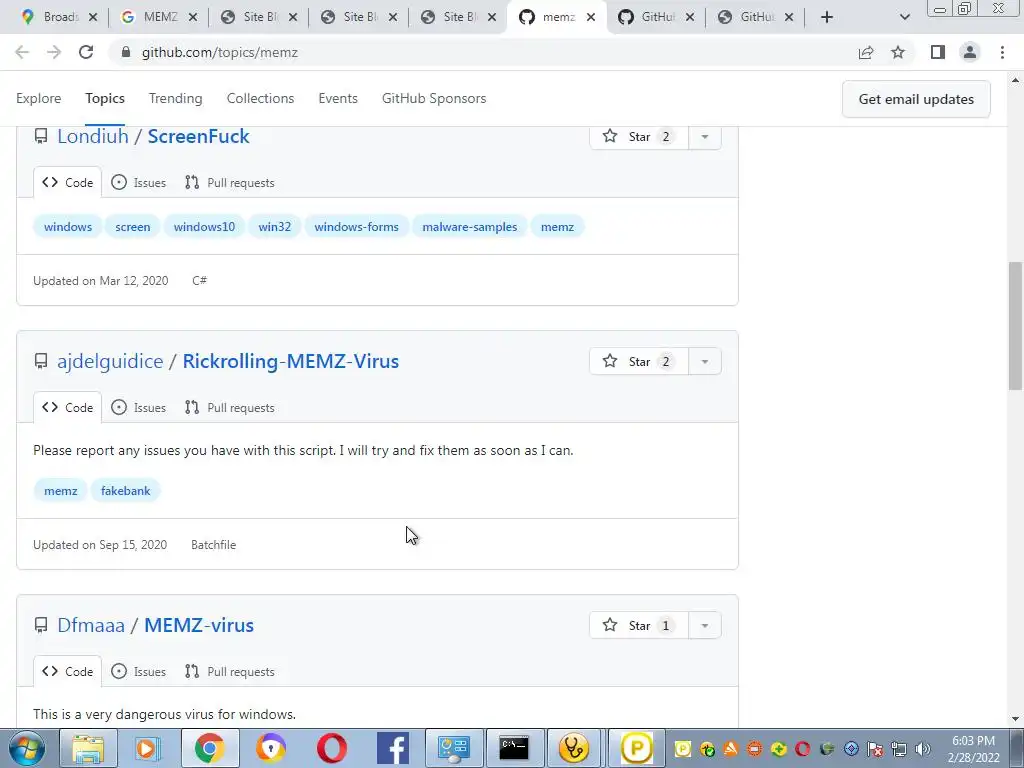Open the Rickrolling-MEMZ-Virus repository link
The image size is (1024, 768).
(291, 361)
